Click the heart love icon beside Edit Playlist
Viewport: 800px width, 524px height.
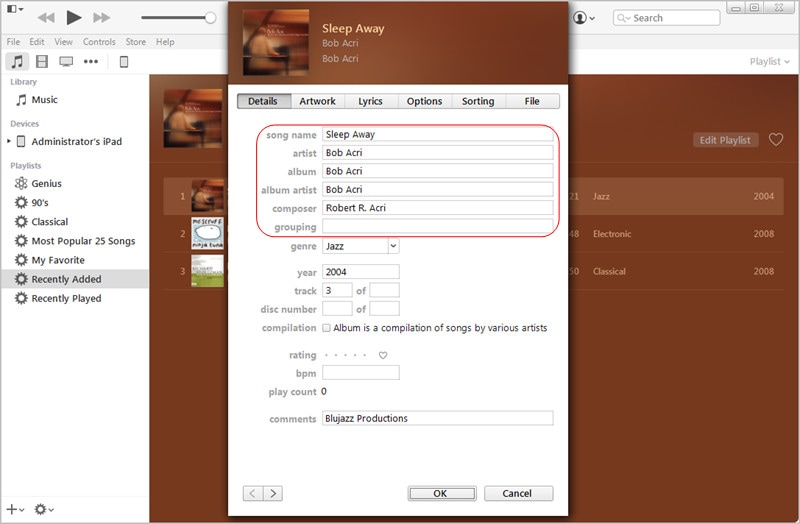pos(776,139)
